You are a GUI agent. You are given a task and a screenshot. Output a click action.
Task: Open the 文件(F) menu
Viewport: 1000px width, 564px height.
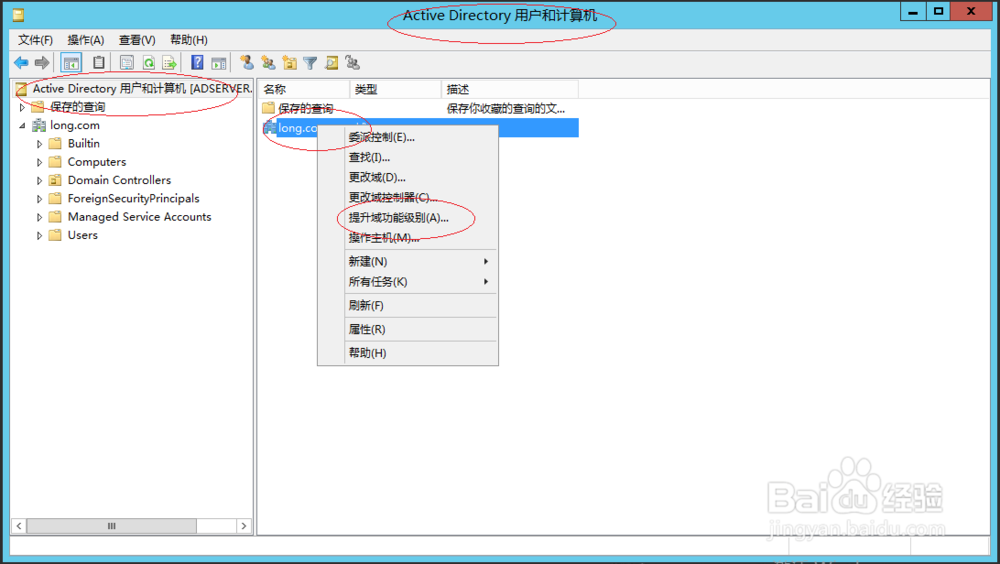pyautogui.click(x=35, y=40)
